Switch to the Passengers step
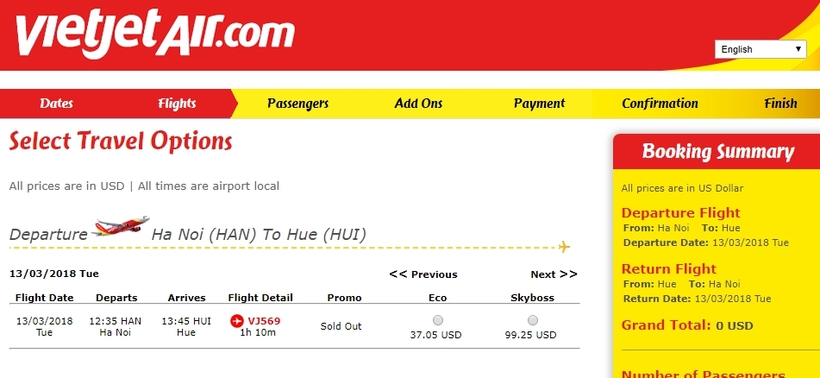The image size is (820, 378). [x=298, y=104]
